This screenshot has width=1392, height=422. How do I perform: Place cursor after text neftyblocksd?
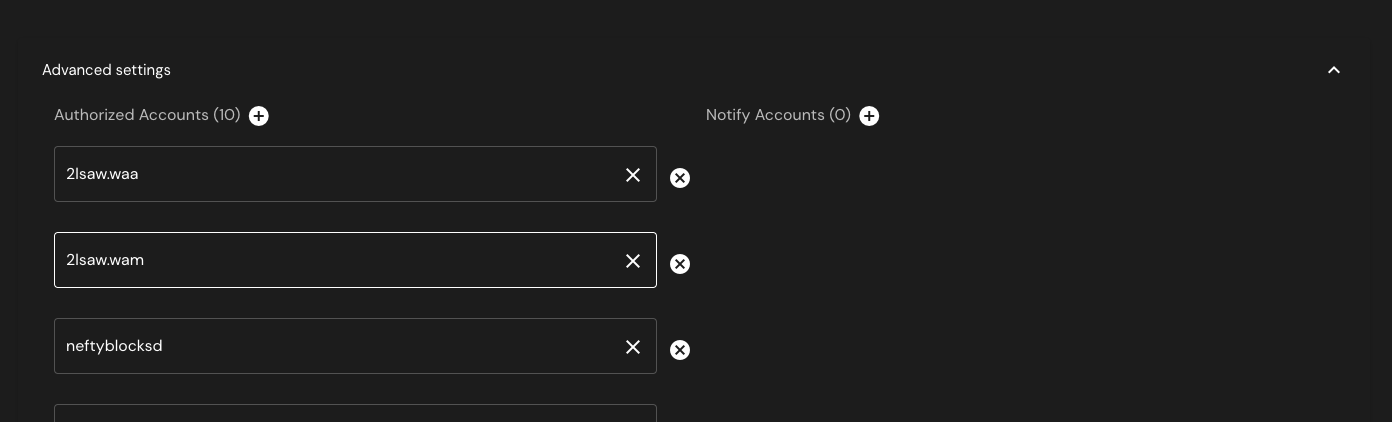coord(165,346)
